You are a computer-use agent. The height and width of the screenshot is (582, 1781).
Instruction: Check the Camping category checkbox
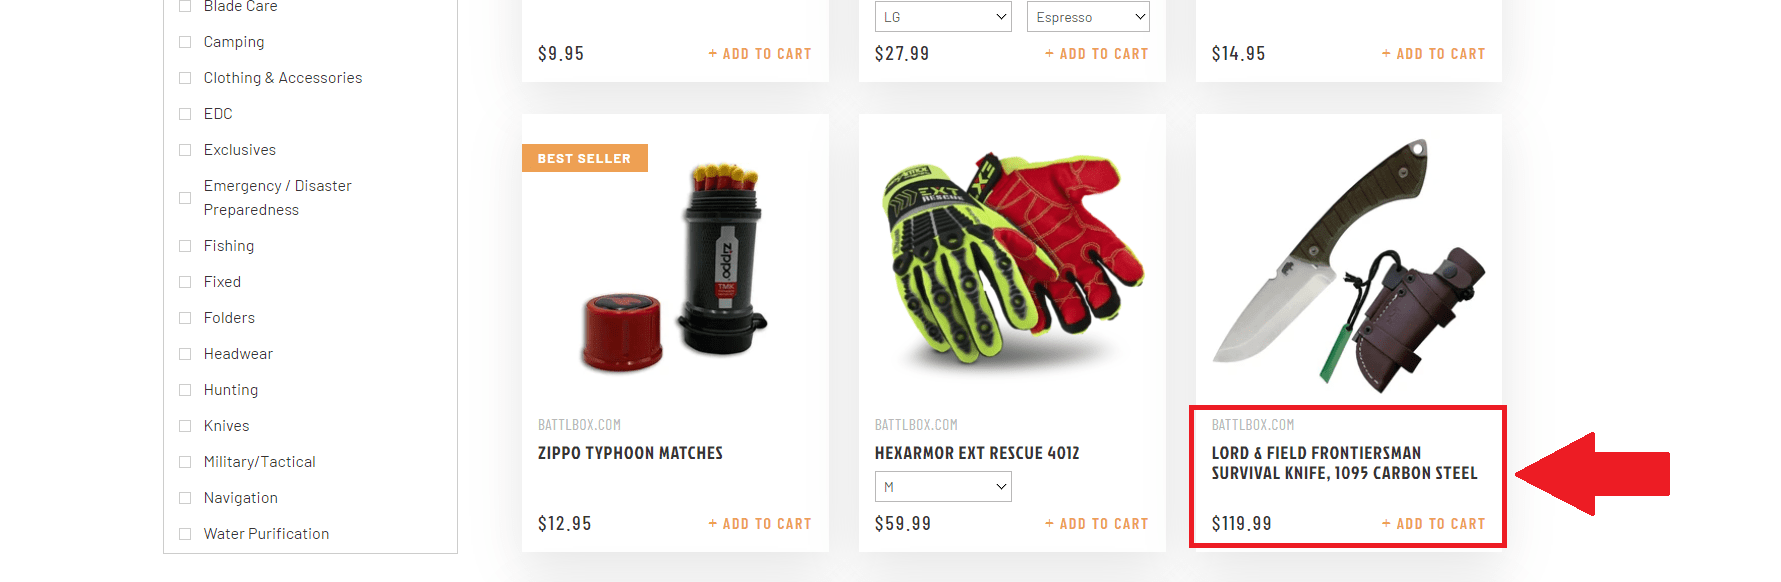185,42
